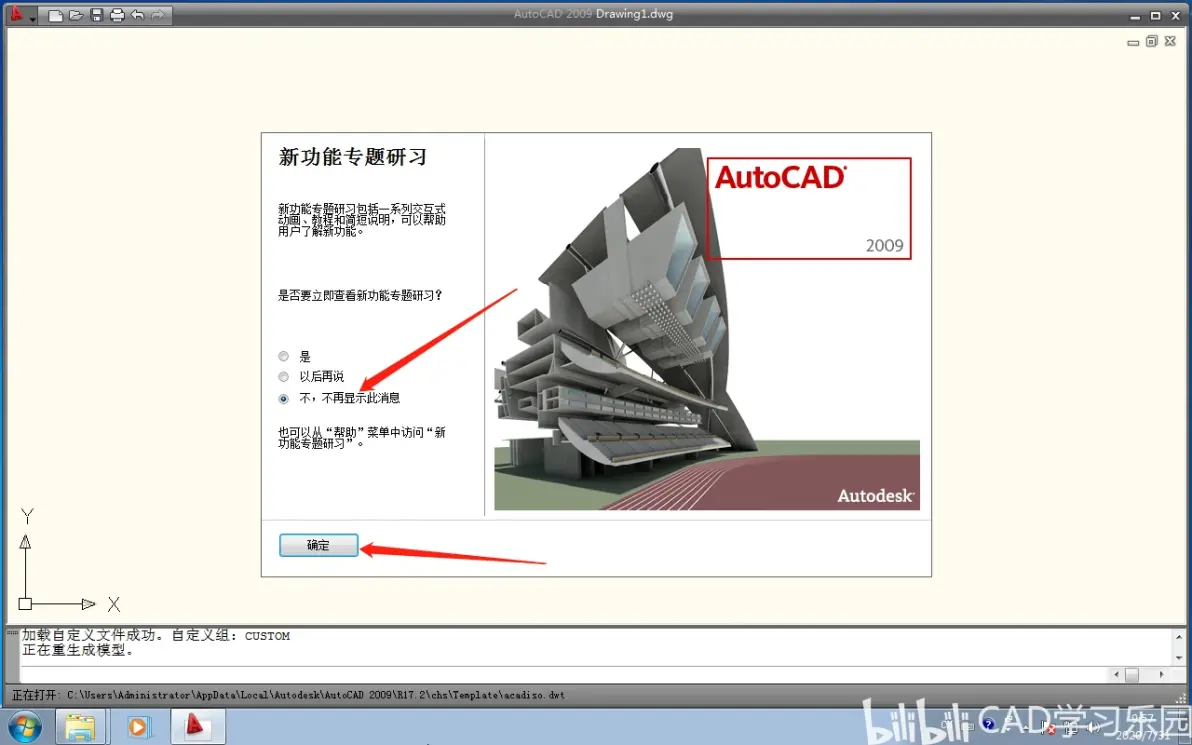Click the Open file folder icon
Screen dimensions: 1192x745
click(76, 15)
